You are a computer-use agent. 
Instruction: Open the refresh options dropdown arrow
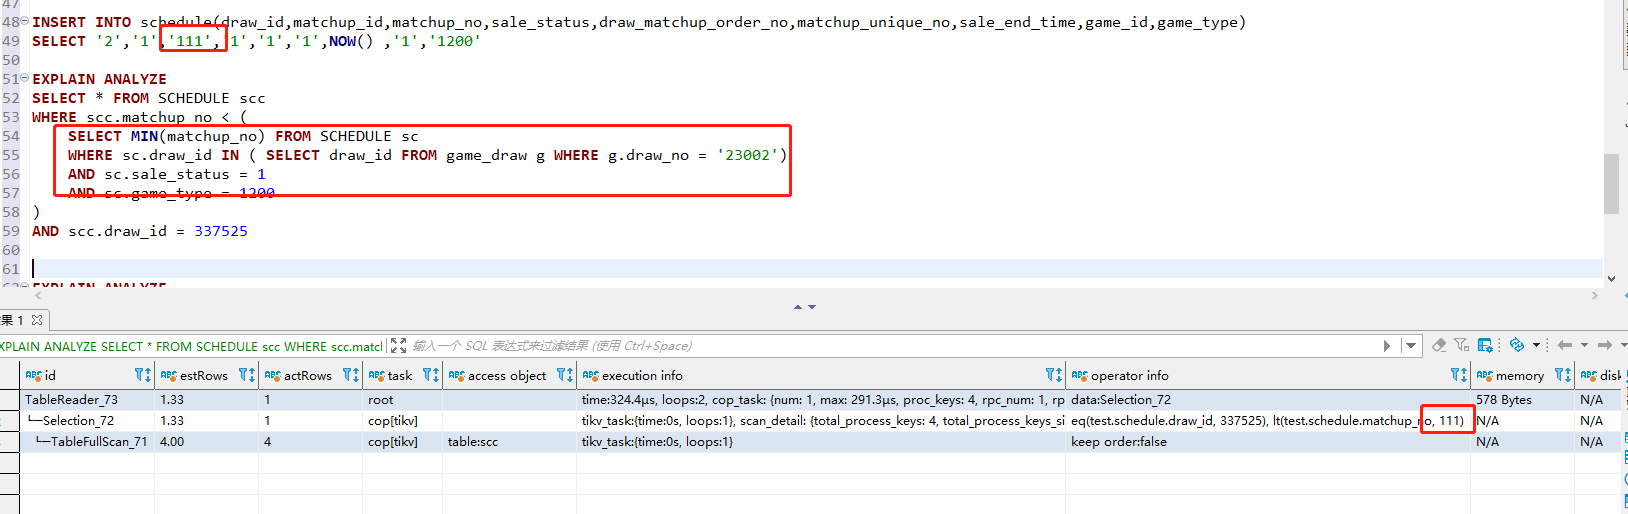click(x=1536, y=345)
